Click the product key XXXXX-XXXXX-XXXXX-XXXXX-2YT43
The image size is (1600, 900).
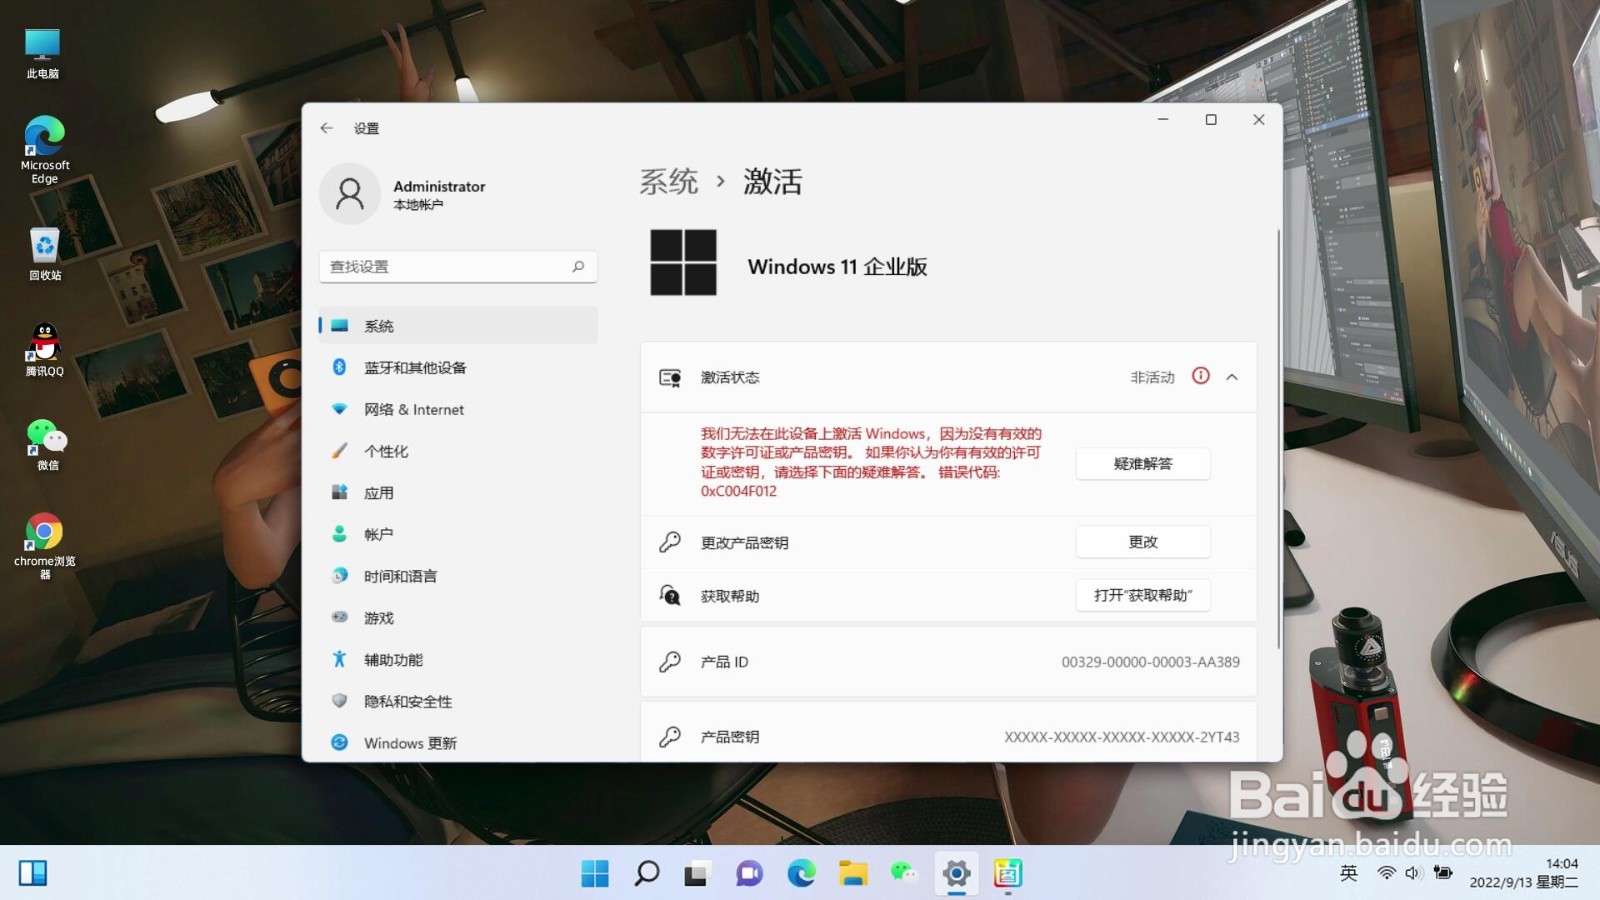(x=1122, y=737)
